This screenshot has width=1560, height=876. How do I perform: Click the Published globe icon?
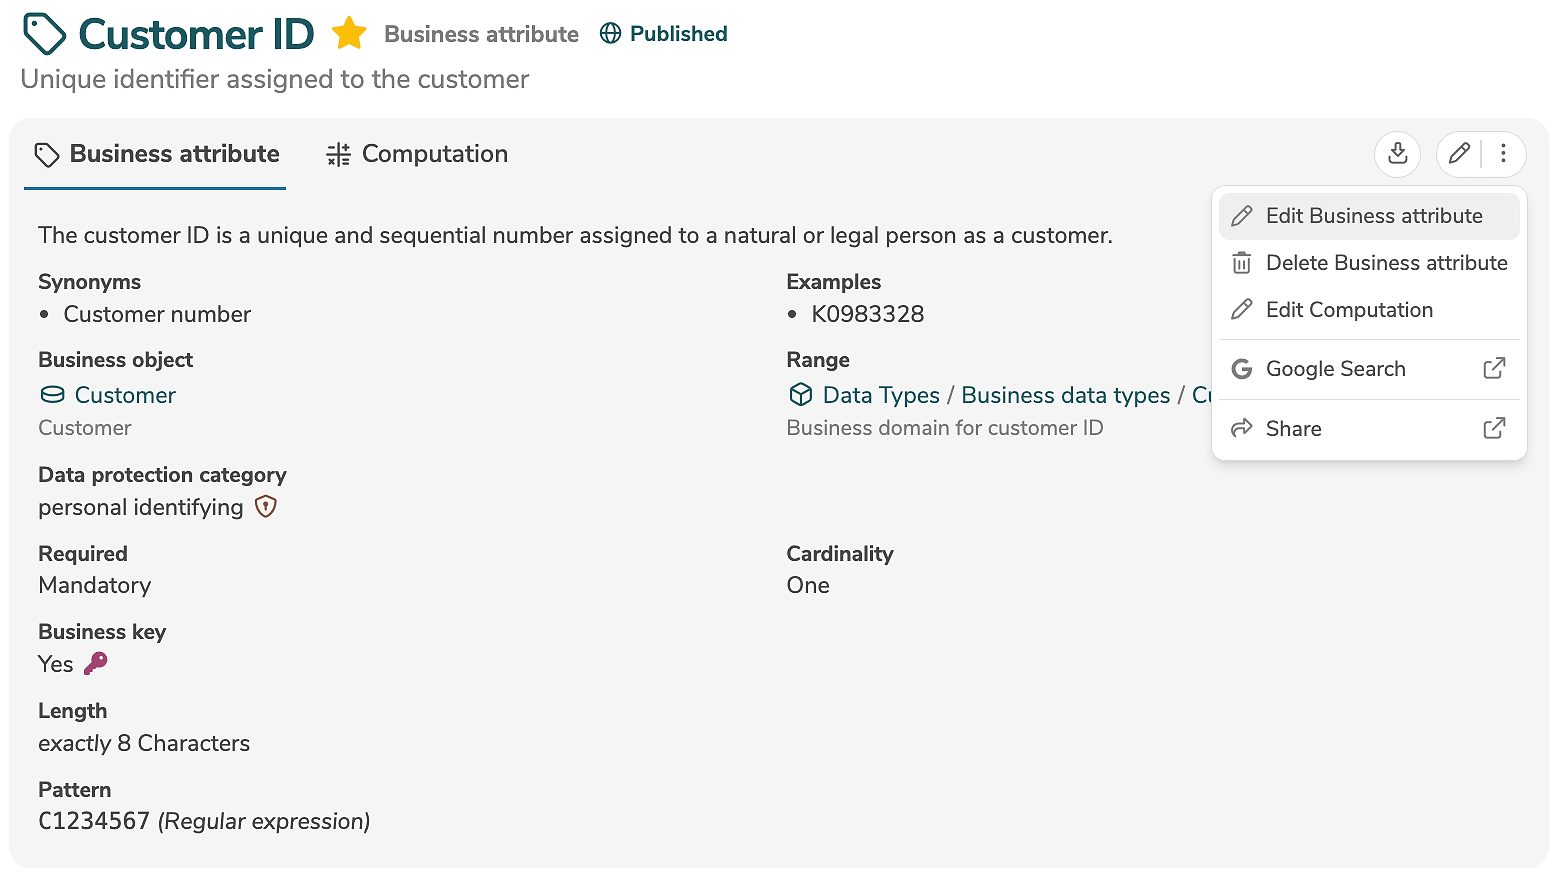(610, 34)
